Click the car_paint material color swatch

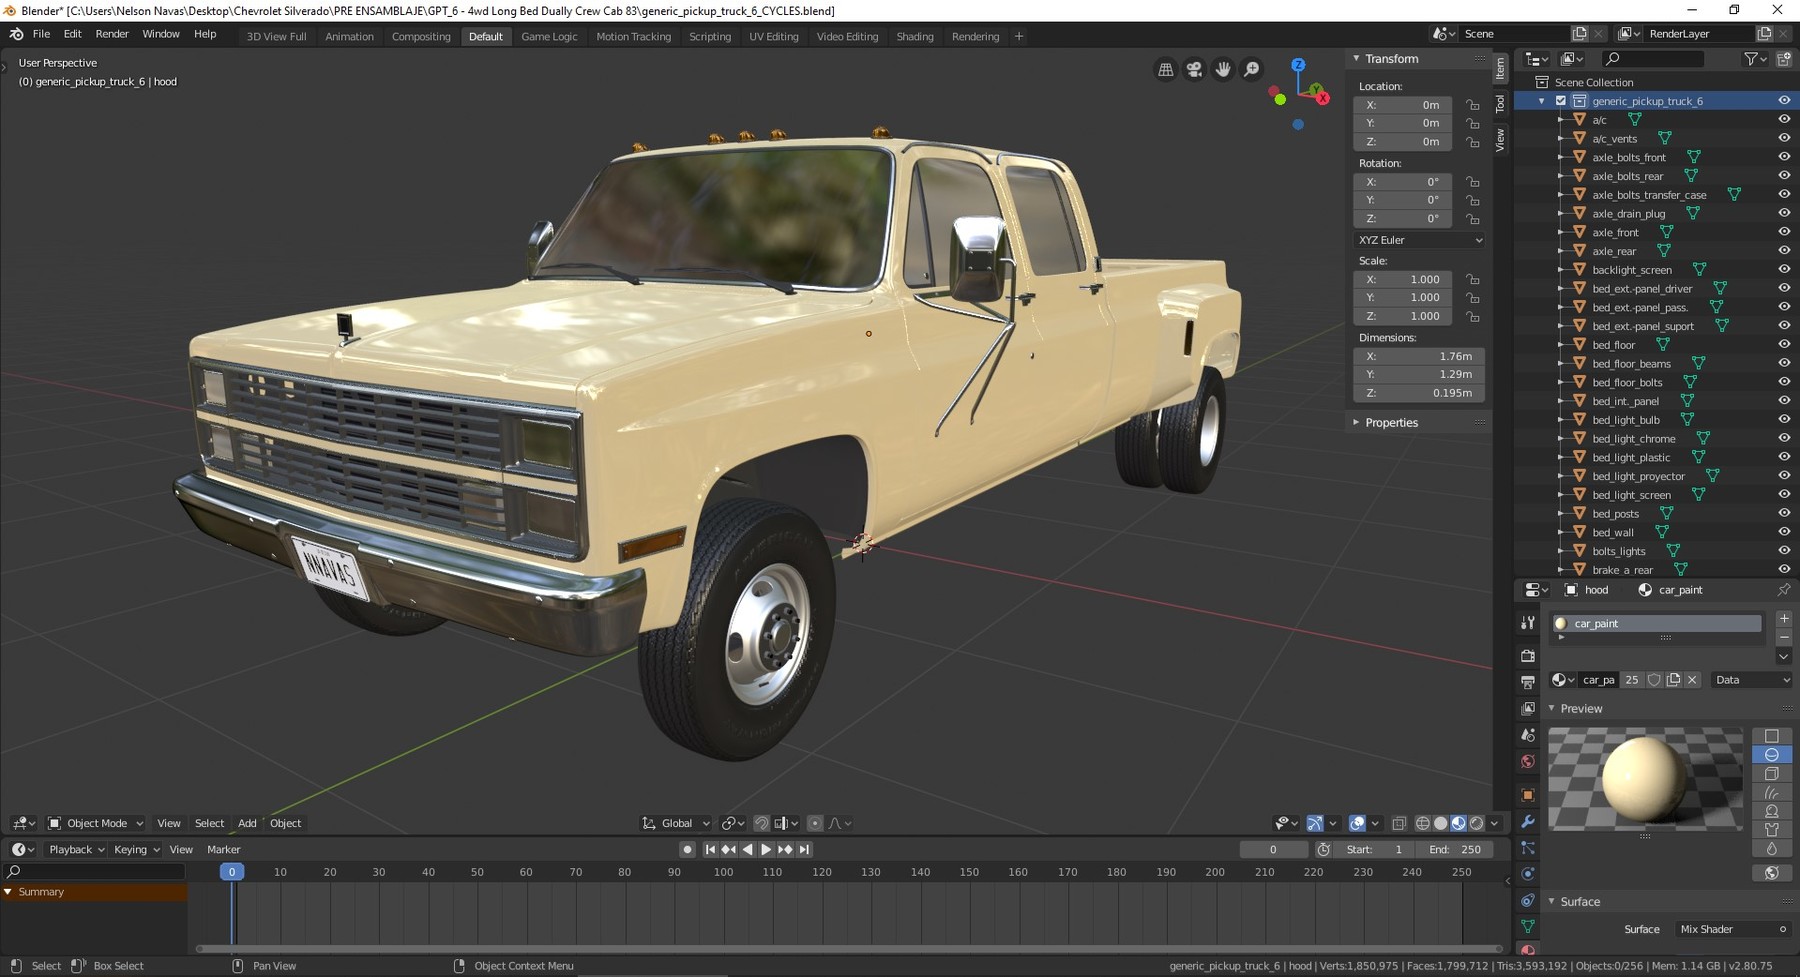[x=1559, y=623]
